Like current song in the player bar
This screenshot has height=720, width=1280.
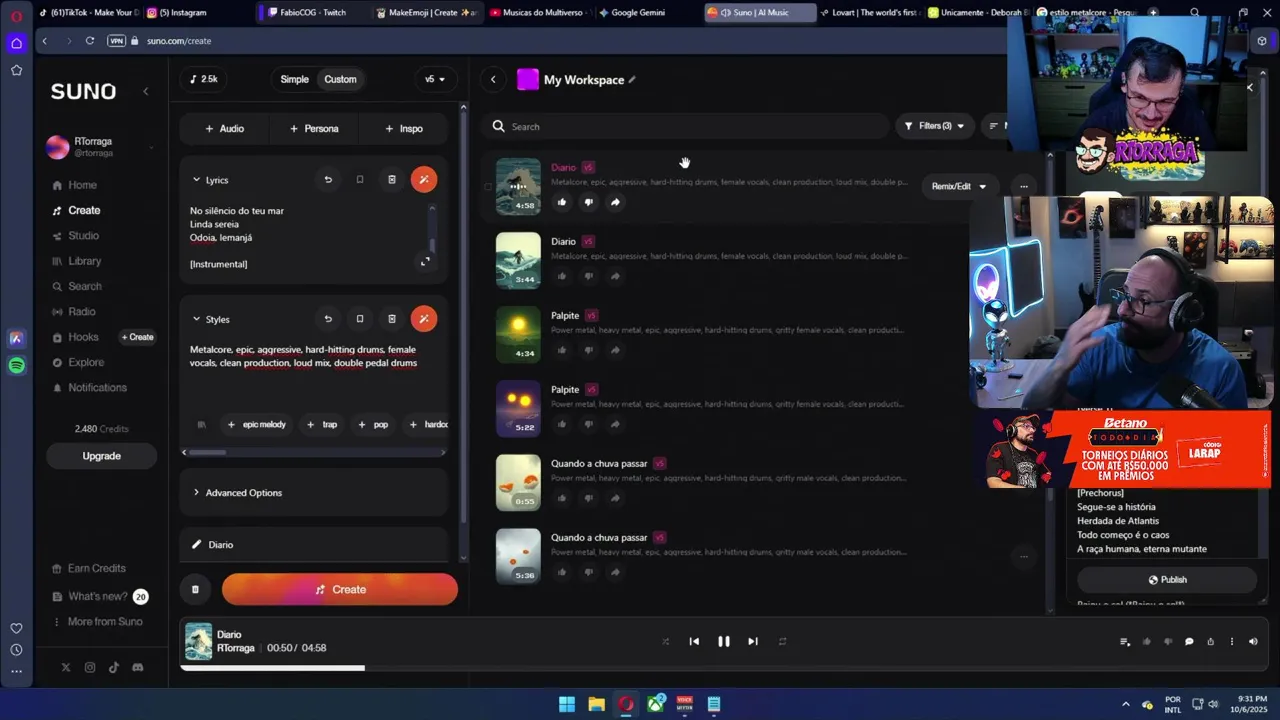[1146, 642]
